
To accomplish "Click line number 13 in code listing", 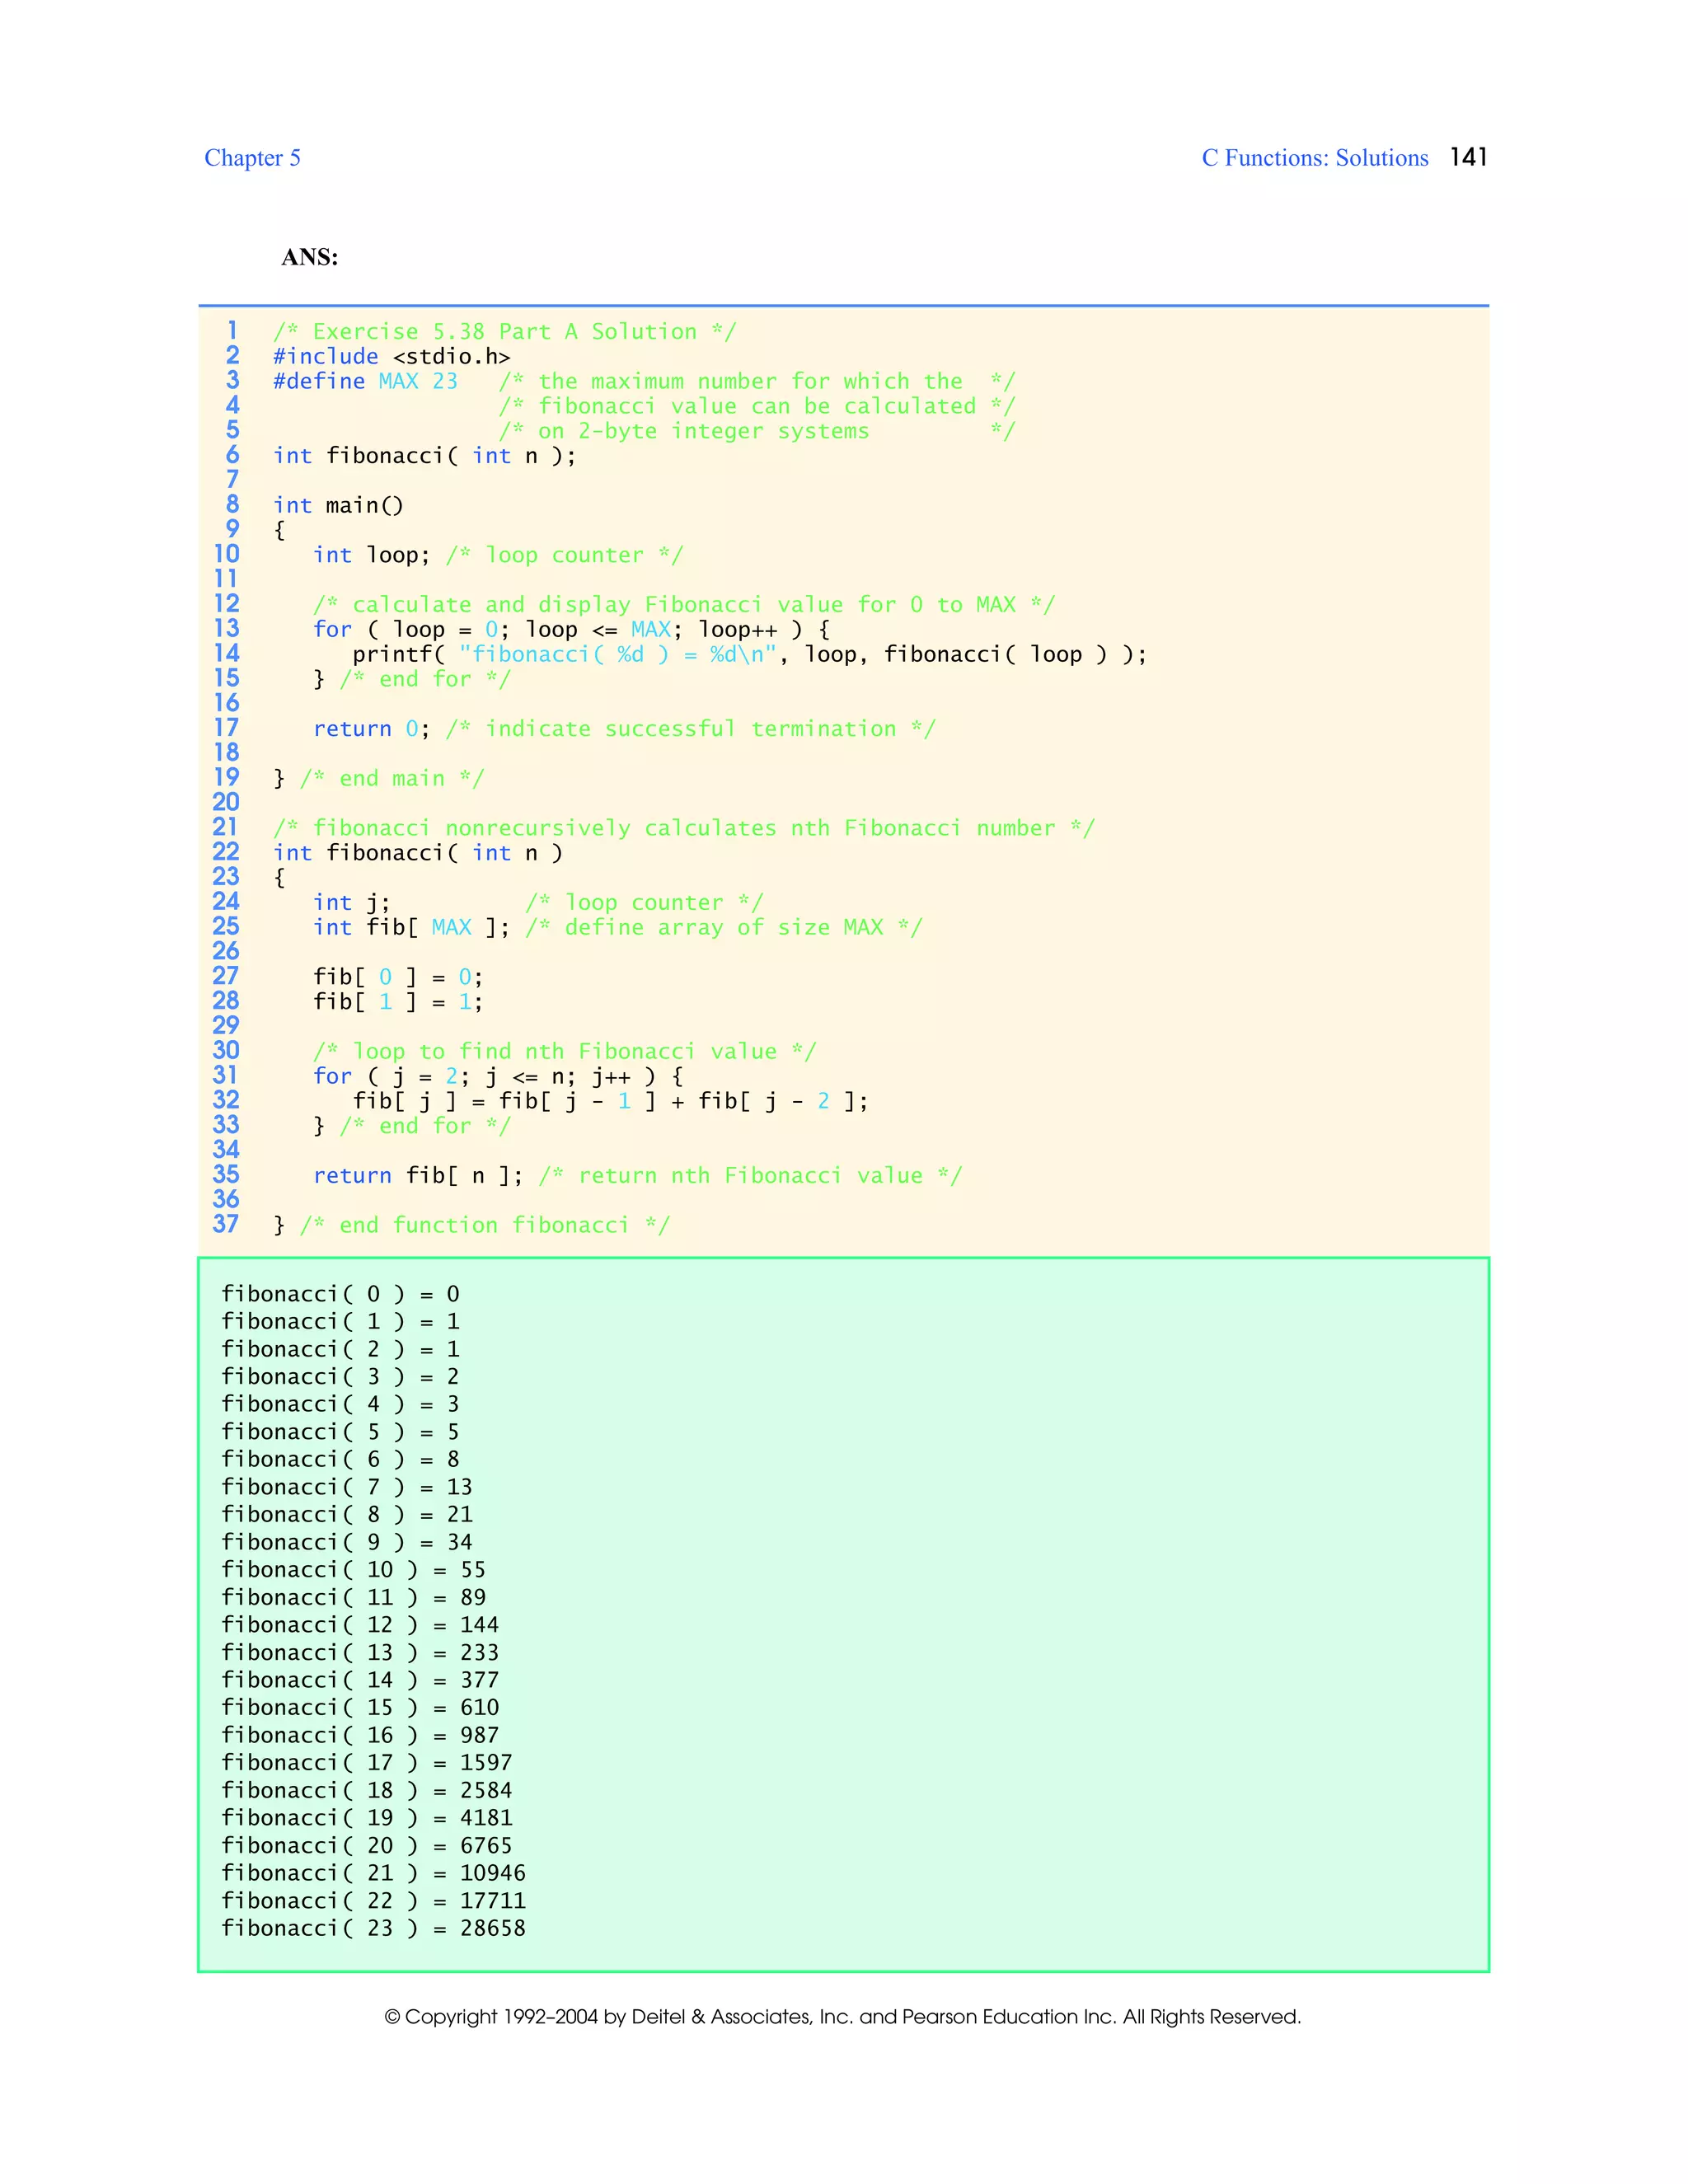I will (227, 628).
